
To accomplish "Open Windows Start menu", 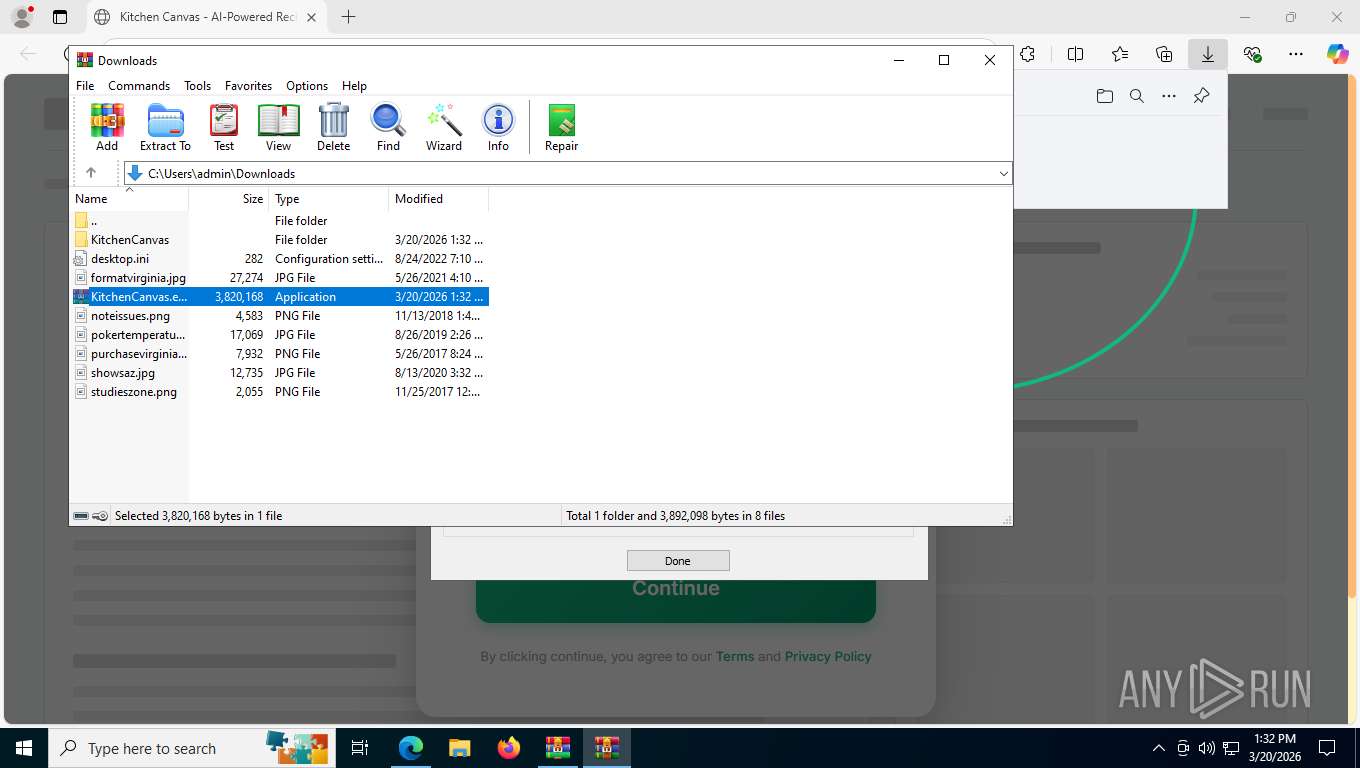I will click(23, 748).
